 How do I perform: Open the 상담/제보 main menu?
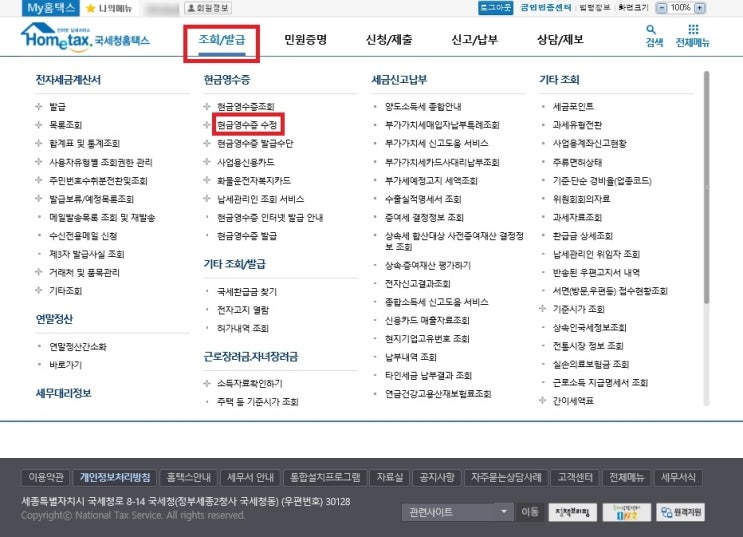click(x=560, y=40)
